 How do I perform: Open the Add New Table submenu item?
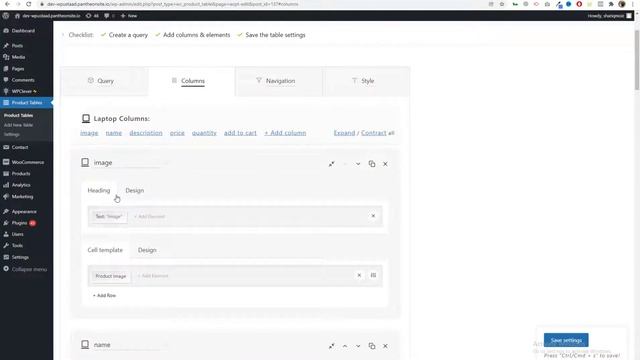click(18, 125)
